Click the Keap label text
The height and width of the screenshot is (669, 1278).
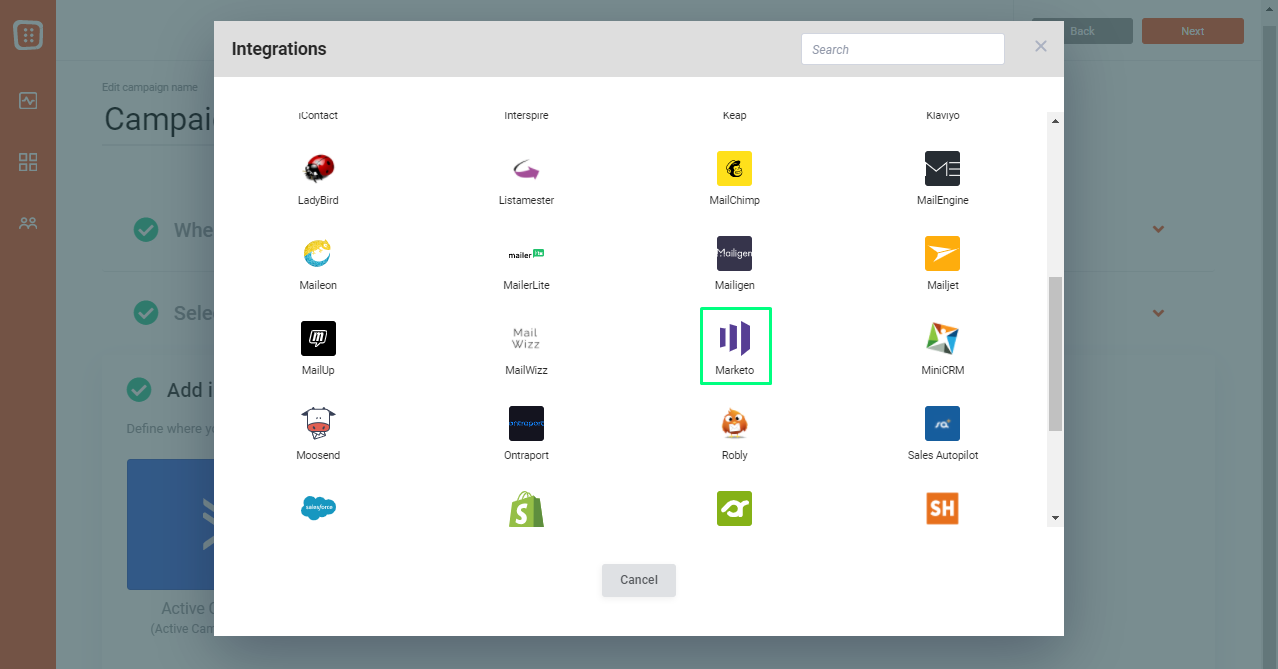(x=734, y=115)
